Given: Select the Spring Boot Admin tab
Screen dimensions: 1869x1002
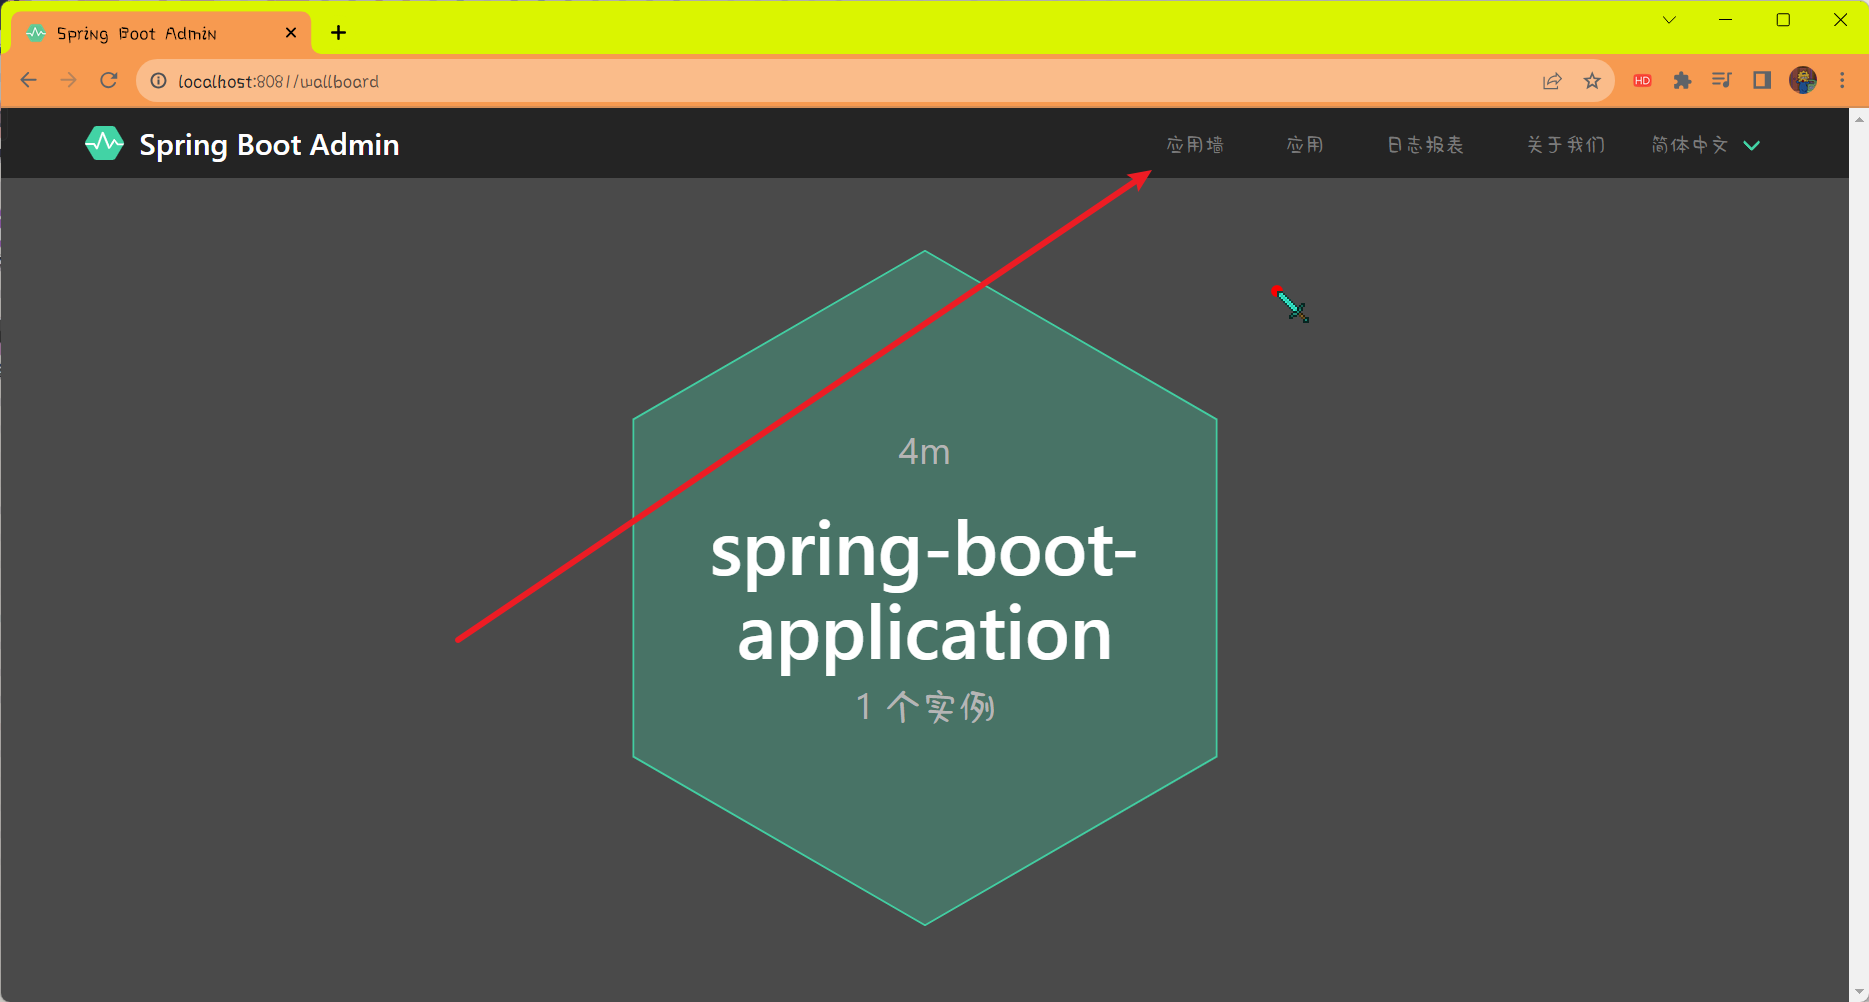Looking at the screenshot, I should click(x=162, y=33).
